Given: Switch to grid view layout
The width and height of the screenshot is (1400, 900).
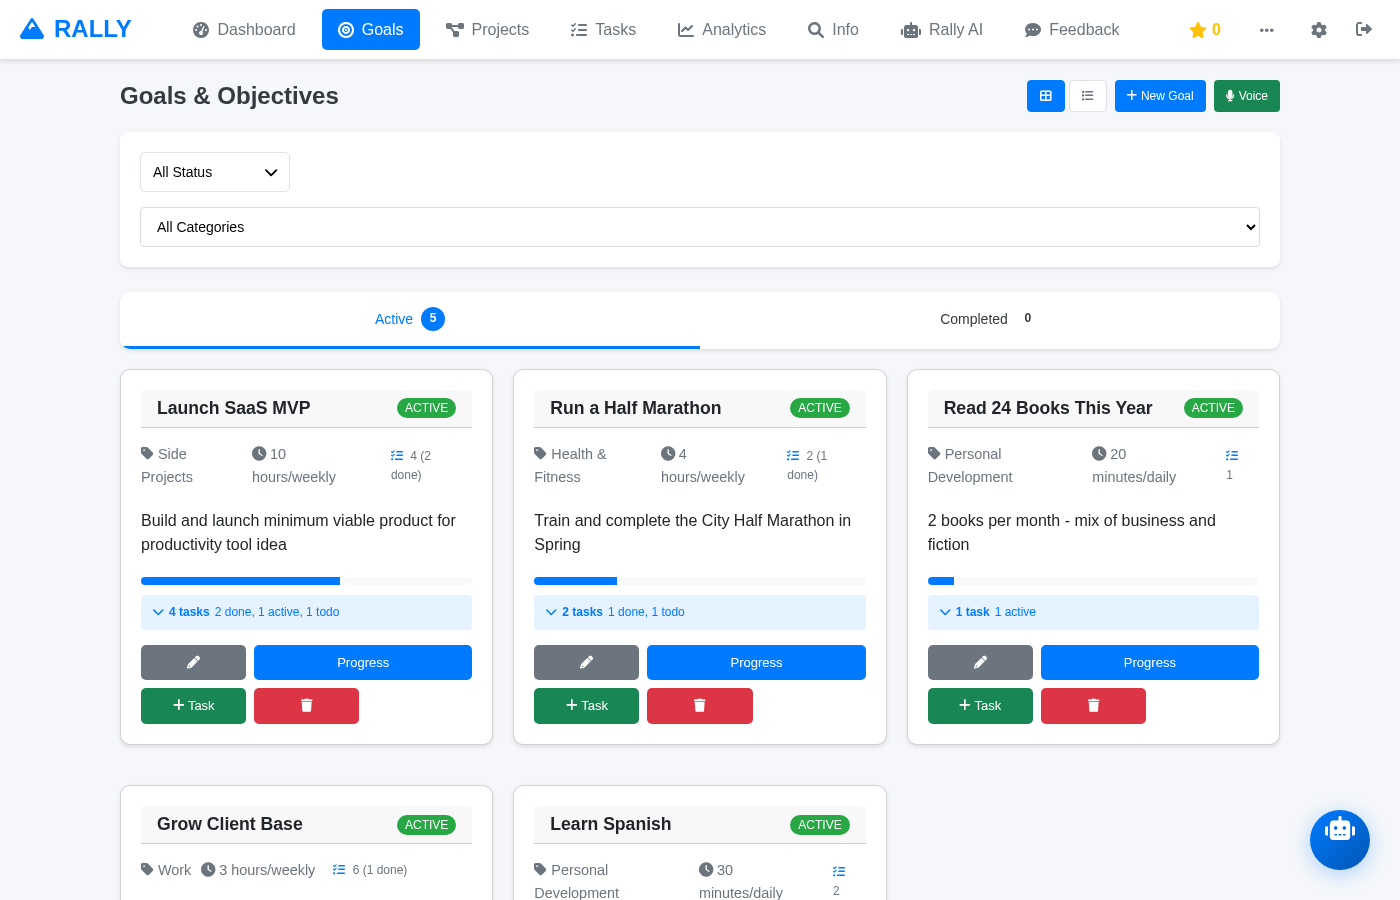Looking at the screenshot, I should pyautogui.click(x=1045, y=96).
